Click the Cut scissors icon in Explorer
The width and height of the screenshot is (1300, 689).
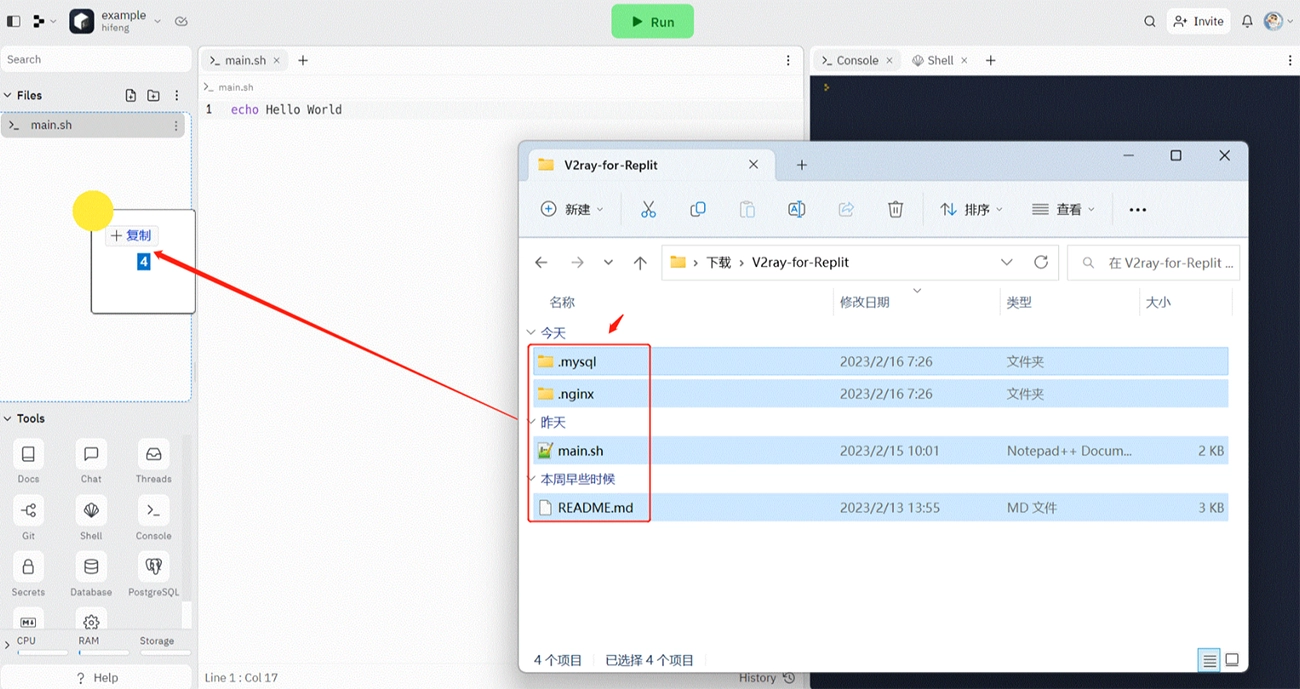(x=648, y=209)
